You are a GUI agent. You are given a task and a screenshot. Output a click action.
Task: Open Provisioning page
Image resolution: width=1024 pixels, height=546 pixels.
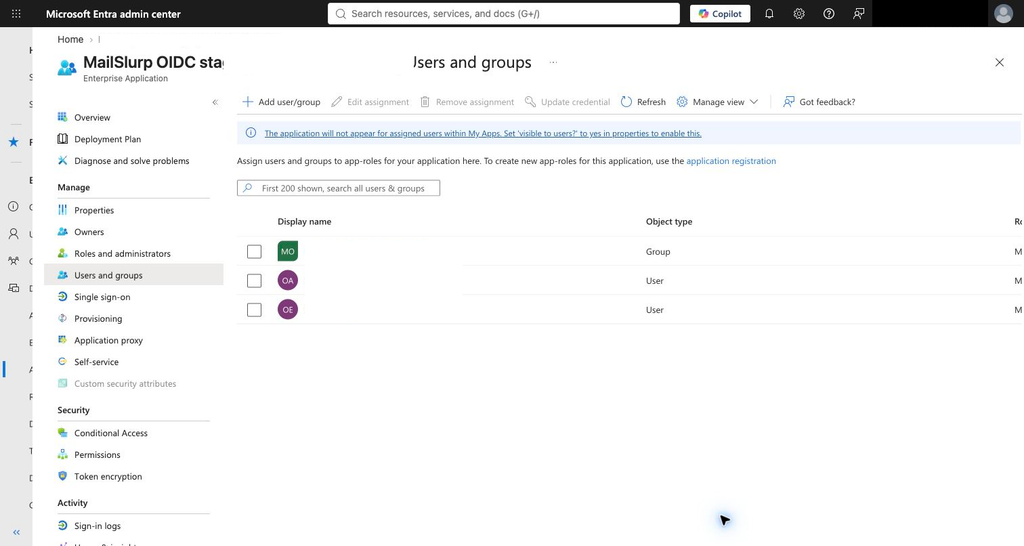click(x=98, y=319)
